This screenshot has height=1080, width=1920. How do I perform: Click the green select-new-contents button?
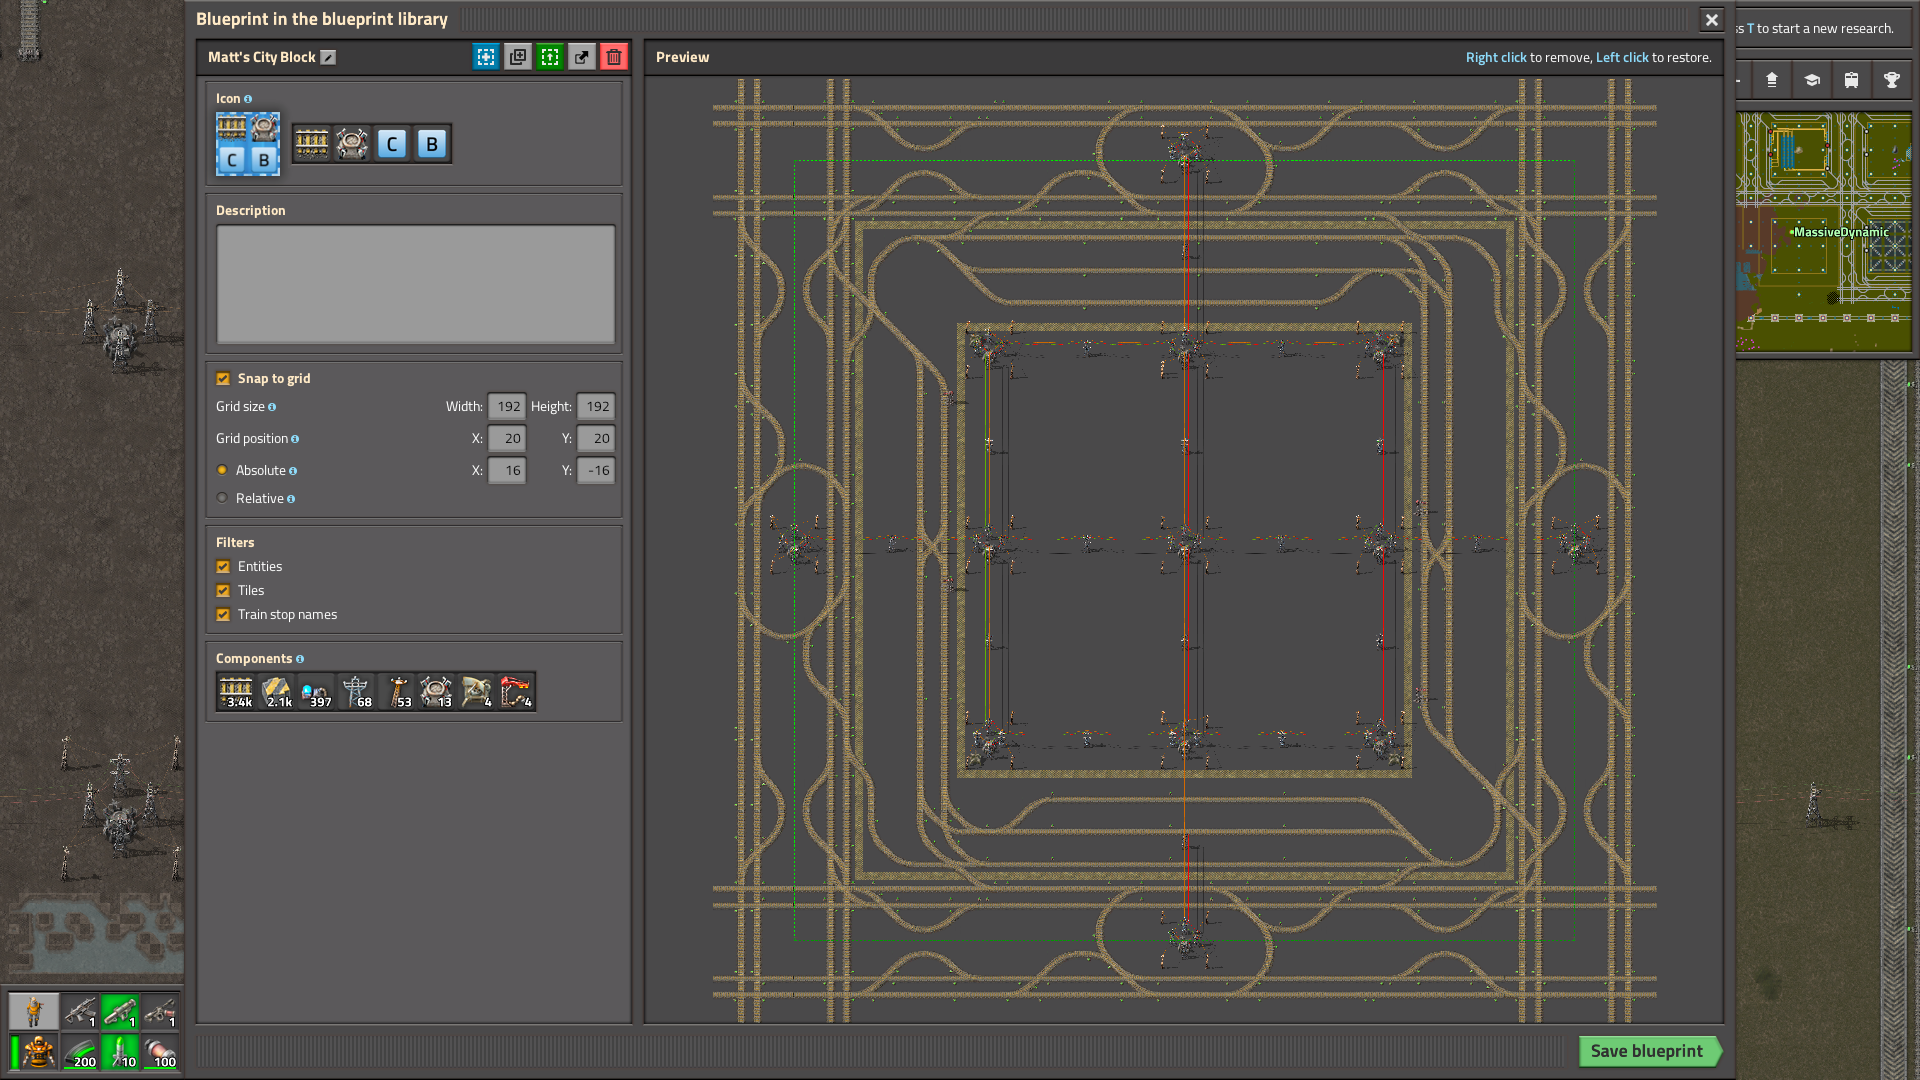tap(550, 57)
